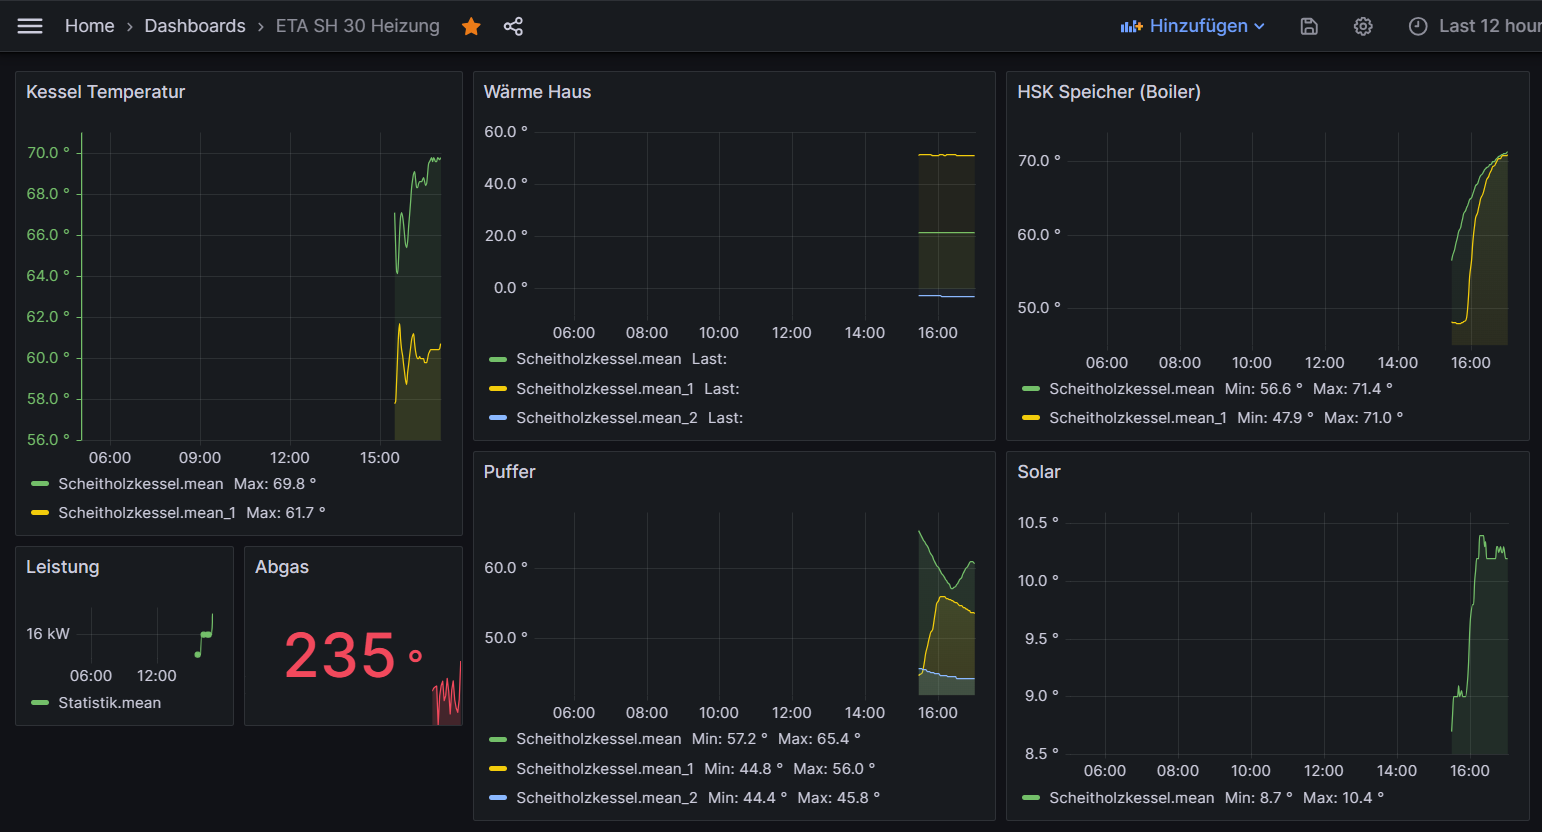Click the share dashboard icon
1542x832 pixels.
point(513,27)
